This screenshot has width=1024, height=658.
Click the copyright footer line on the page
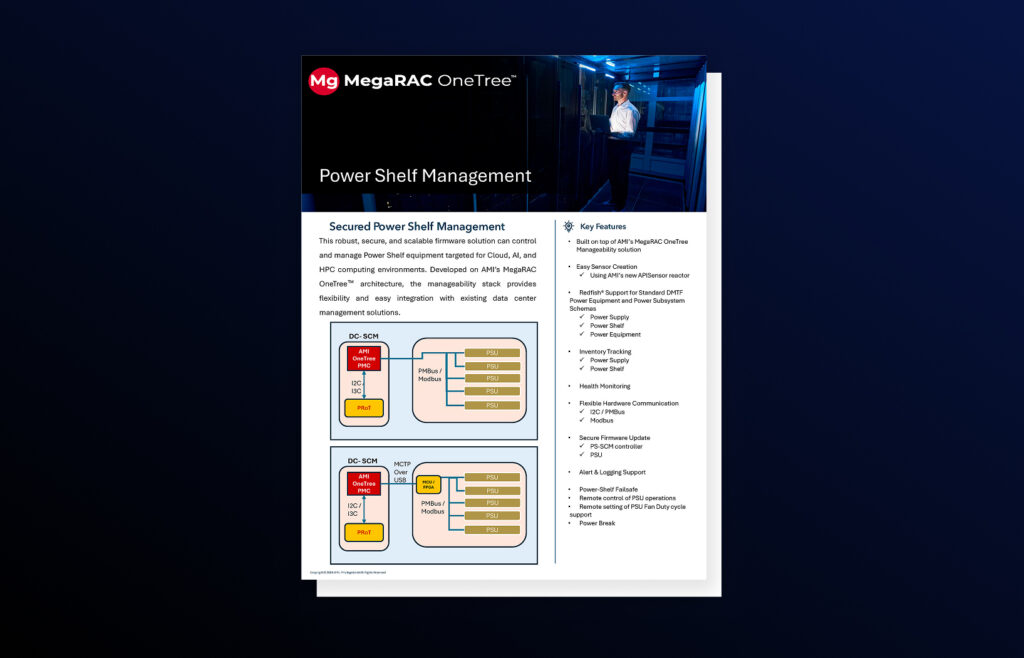tap(348, 572)
